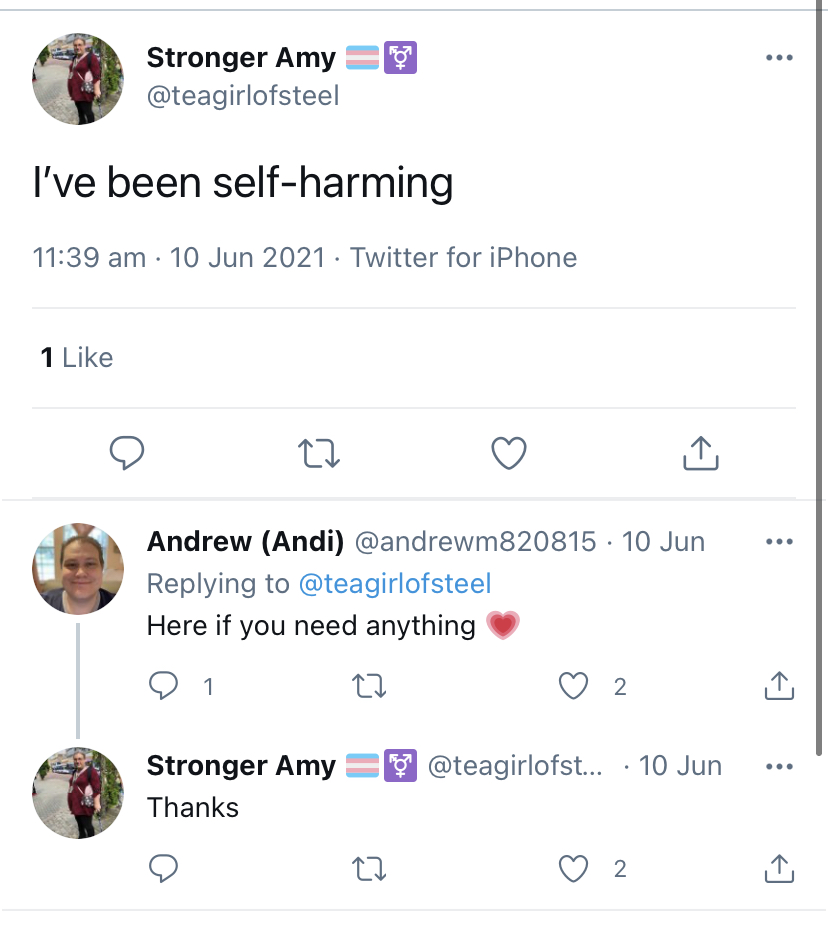Open more options on Andrew's reply
This screenshot has height=949, width=828.
(779, 541)
